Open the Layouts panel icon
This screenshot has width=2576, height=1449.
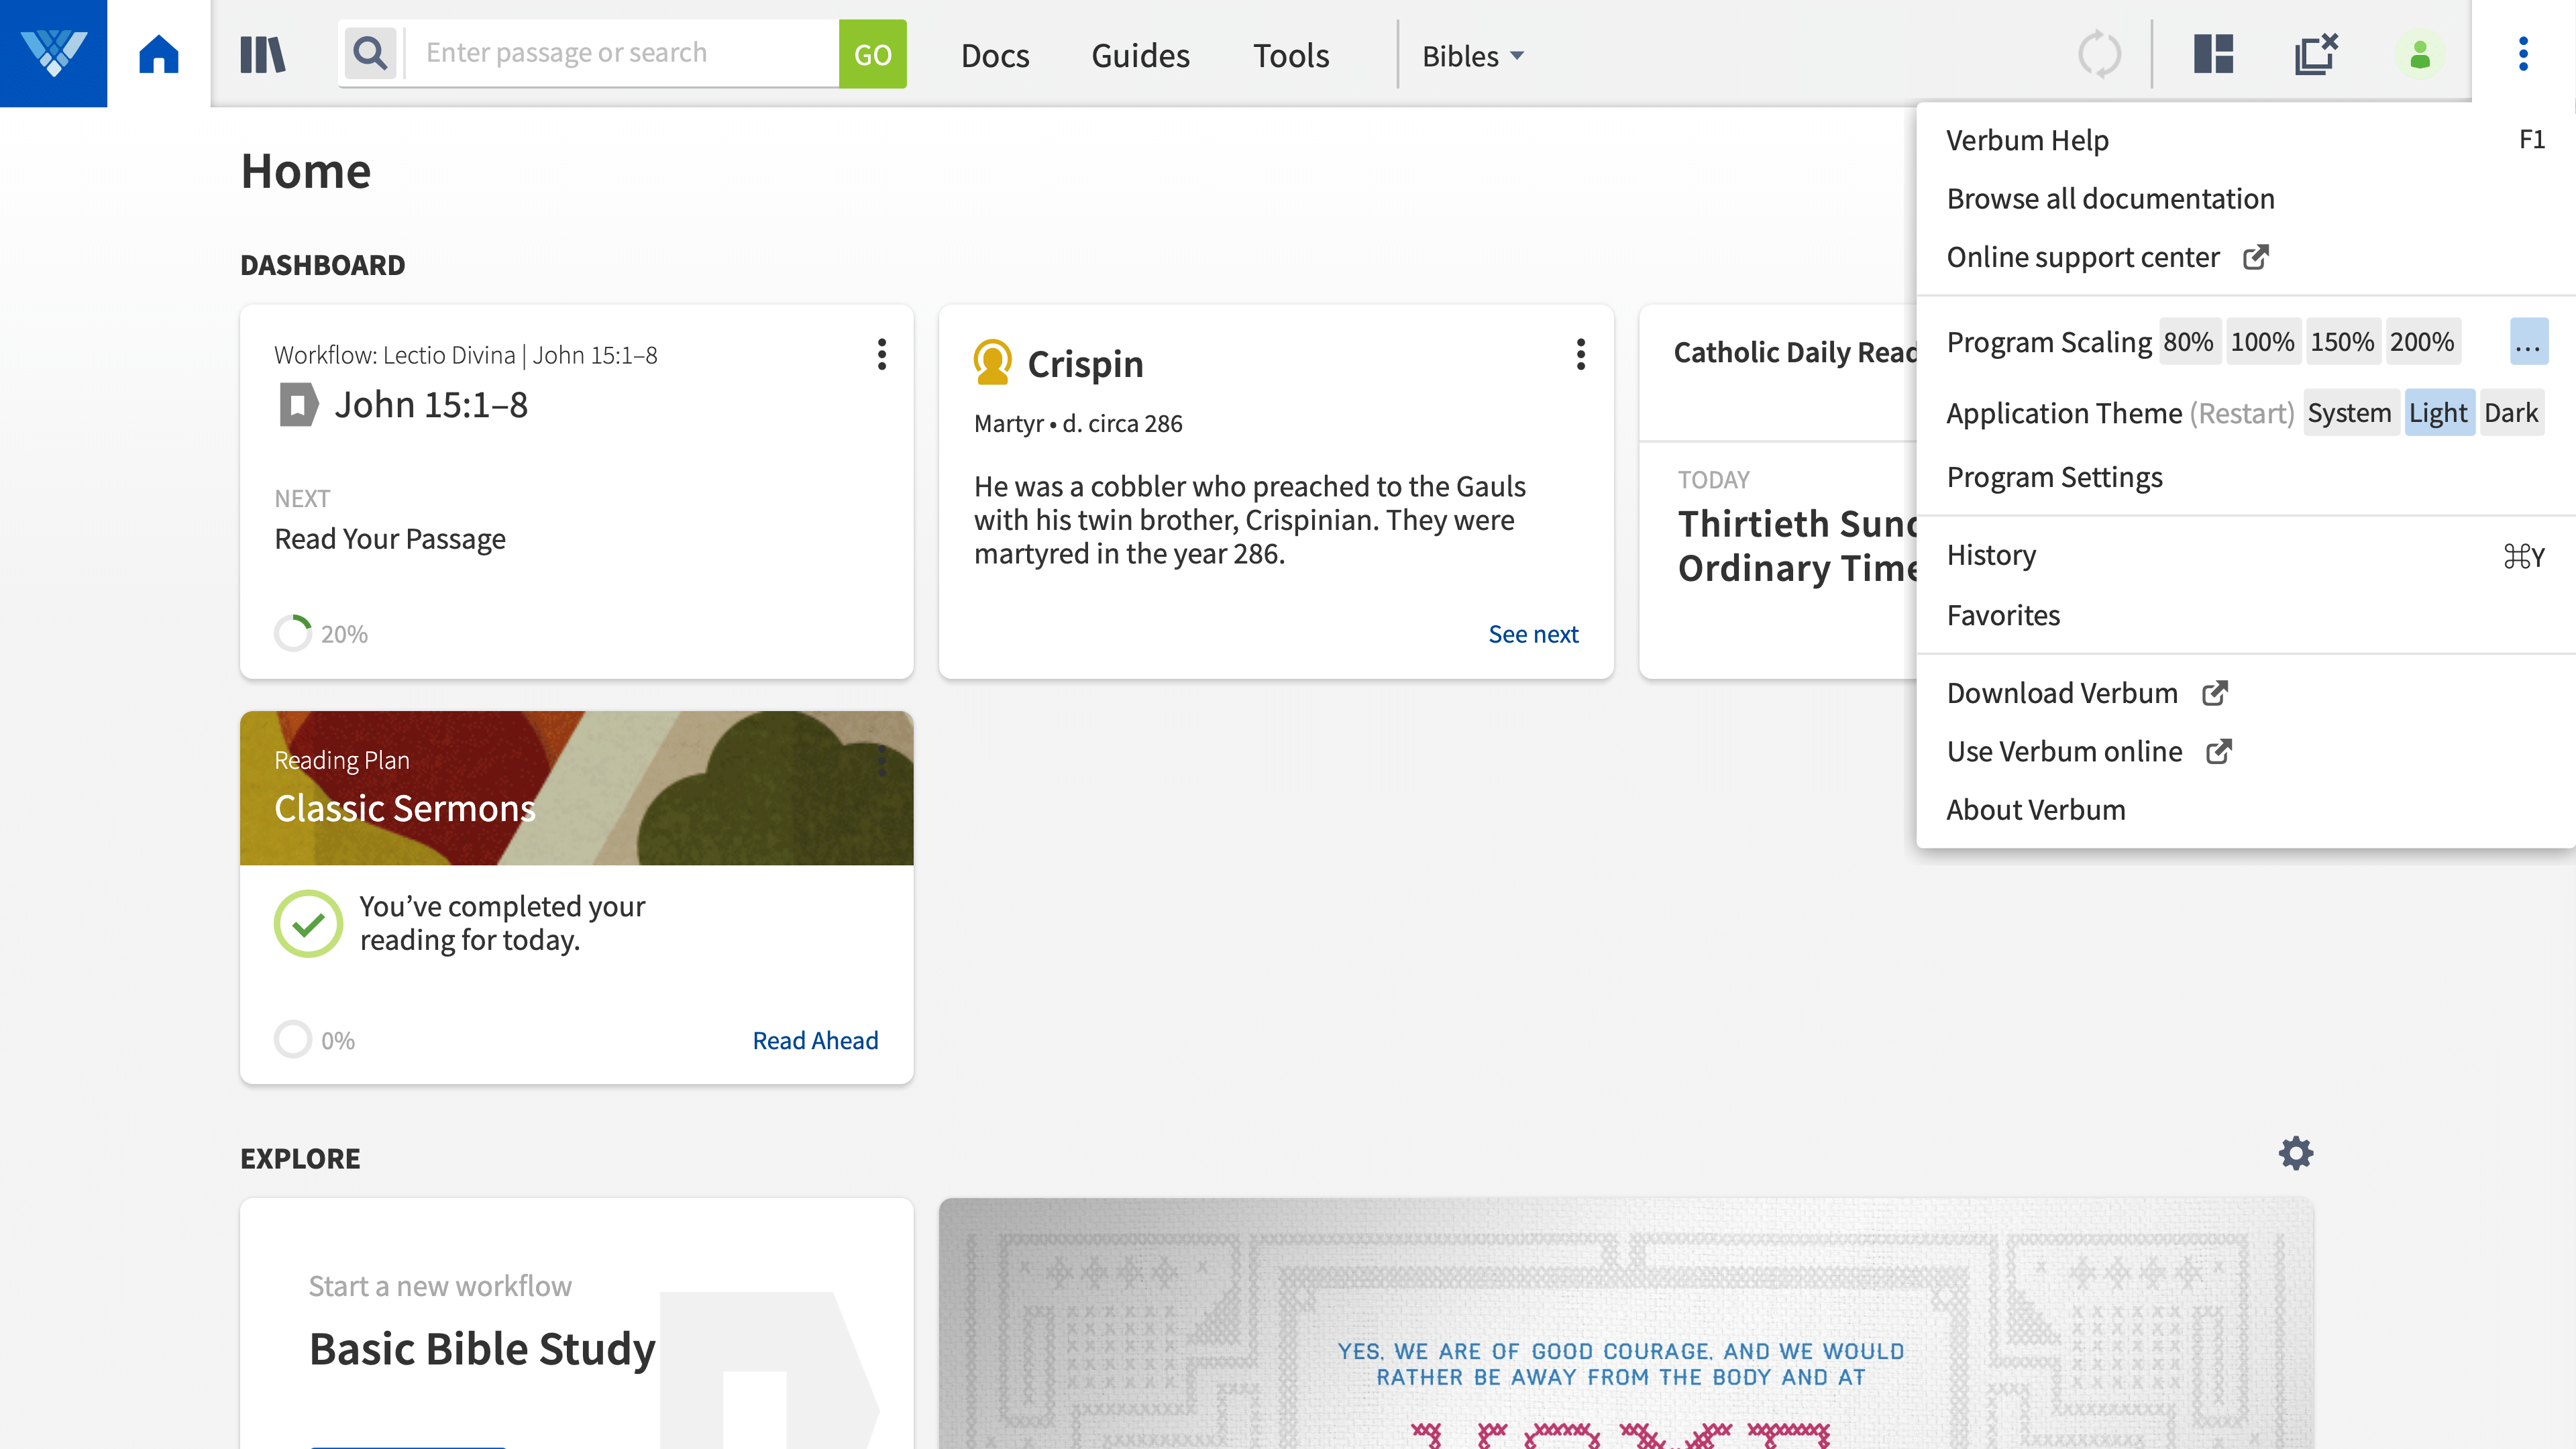point(2213,54)
